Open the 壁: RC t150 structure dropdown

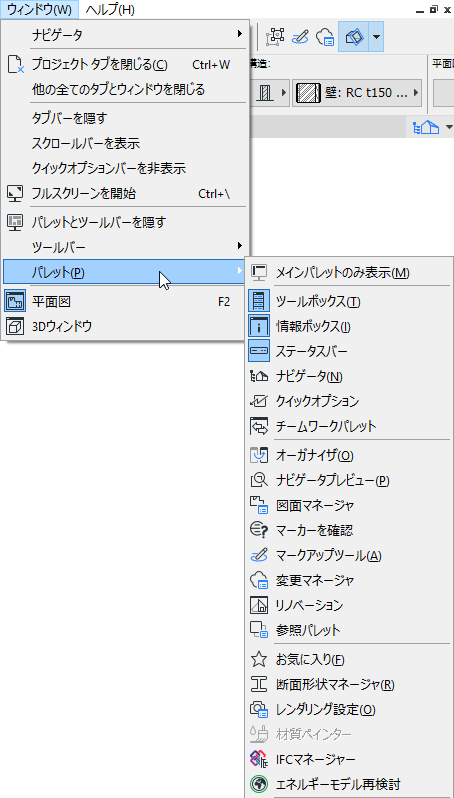(x=357, y=92)
